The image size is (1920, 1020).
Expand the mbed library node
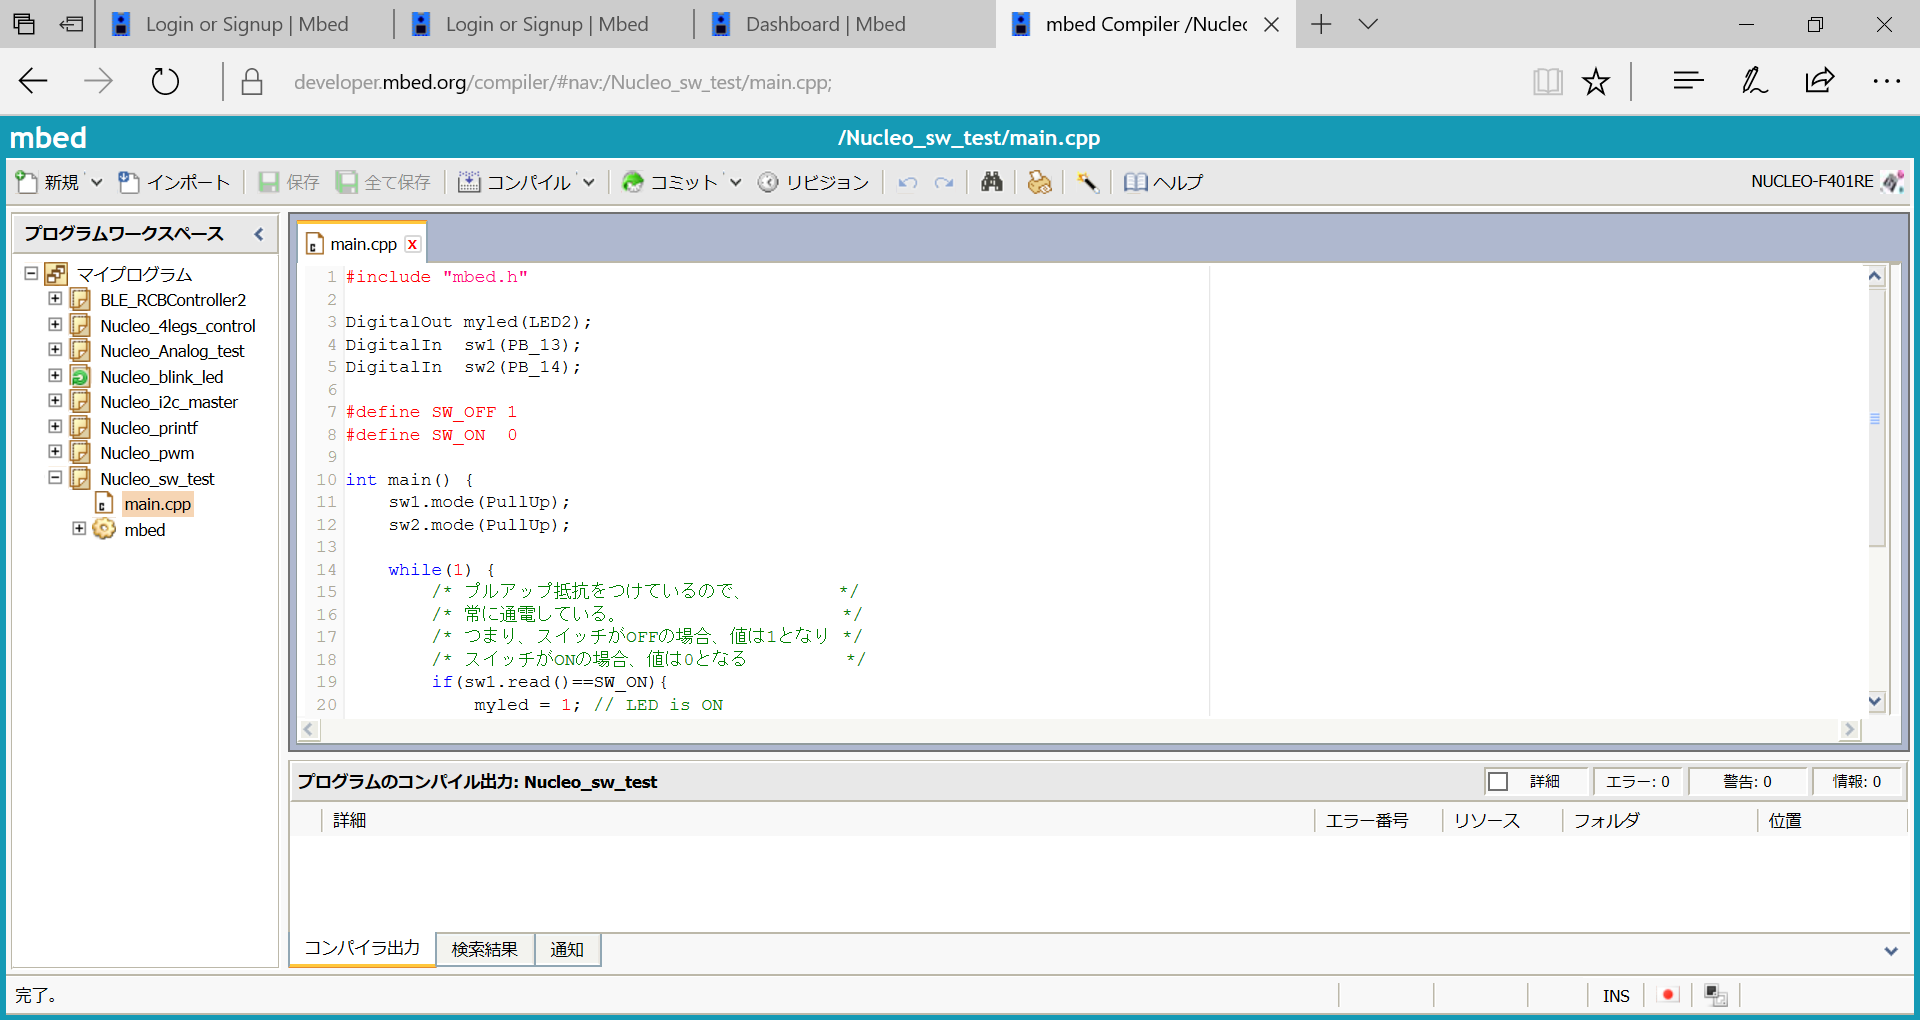(x=79, y=528)
